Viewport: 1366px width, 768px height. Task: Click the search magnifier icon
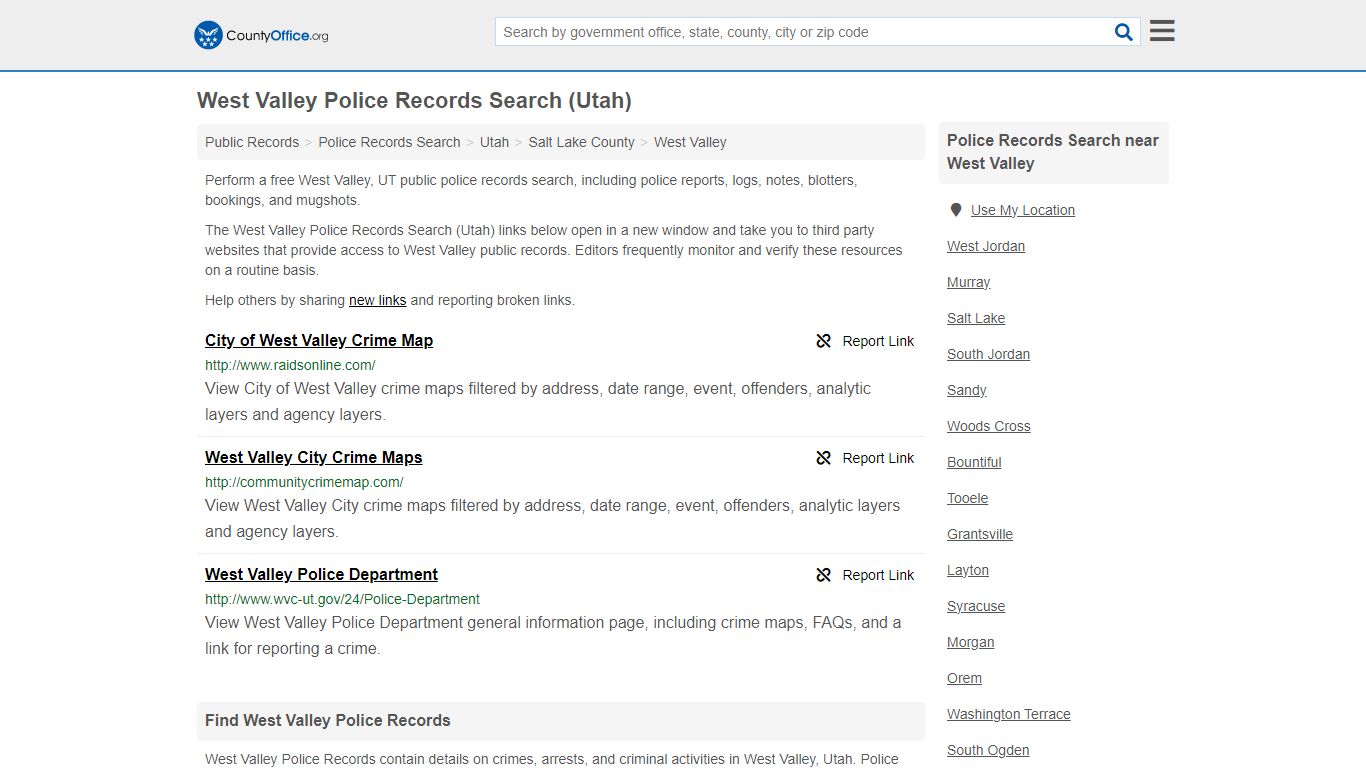(1124, 32)
